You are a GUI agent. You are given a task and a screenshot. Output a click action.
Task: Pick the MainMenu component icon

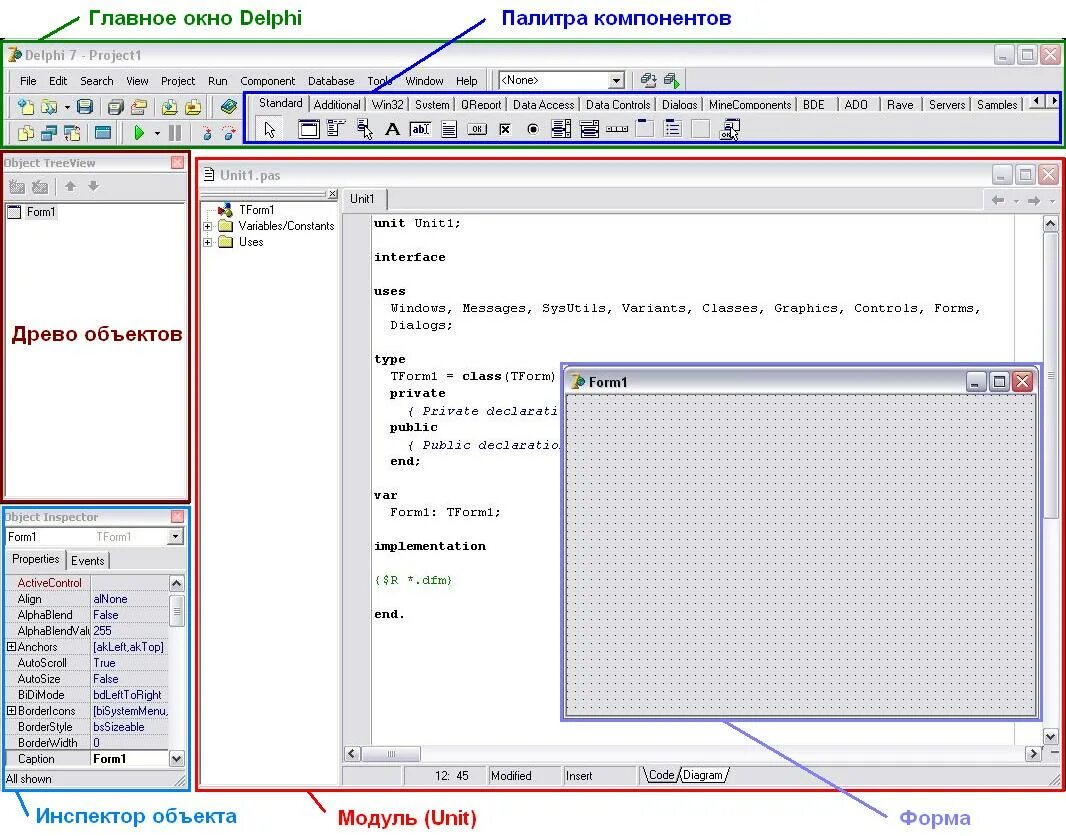[x=336, y=128]
